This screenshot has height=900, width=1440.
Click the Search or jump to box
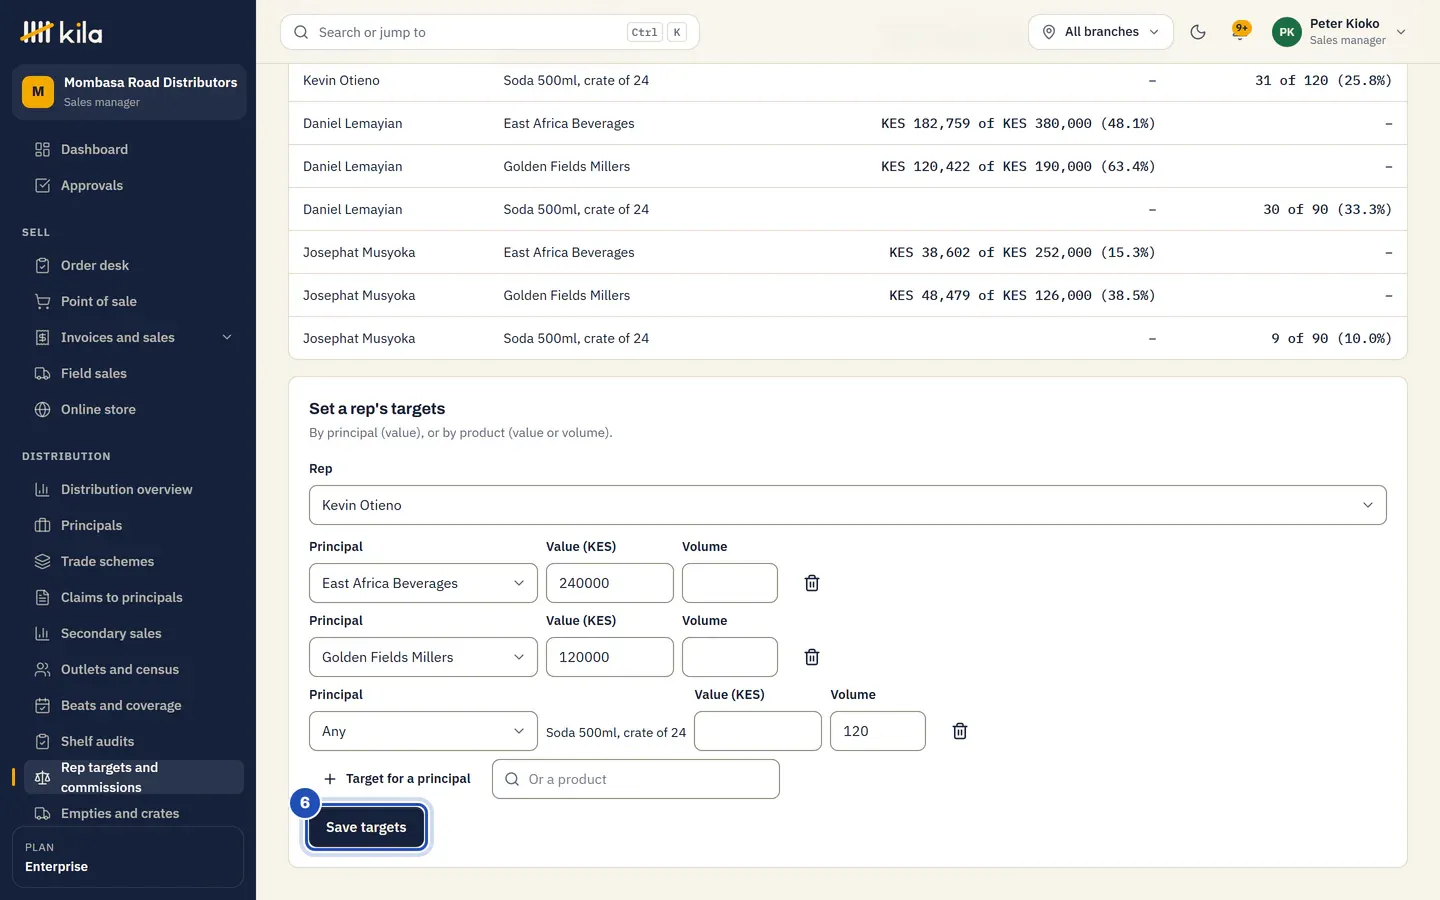click(490, 32)
